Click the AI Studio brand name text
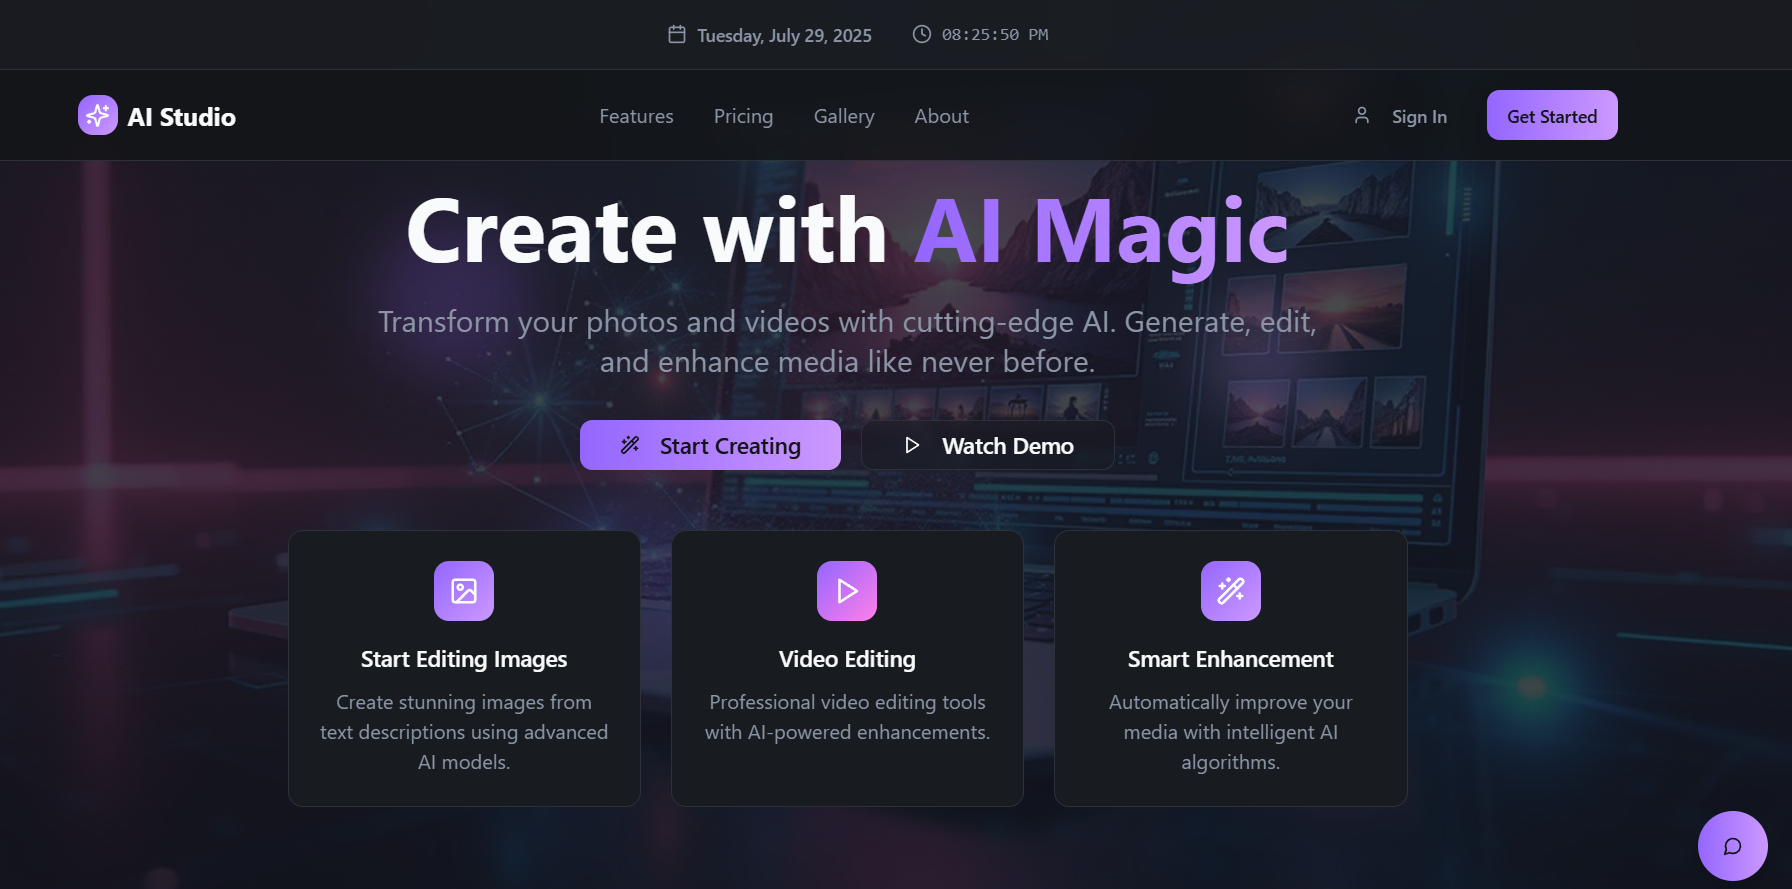The image size is (1792, 889). pyautogui.click(x=182, y=118)
